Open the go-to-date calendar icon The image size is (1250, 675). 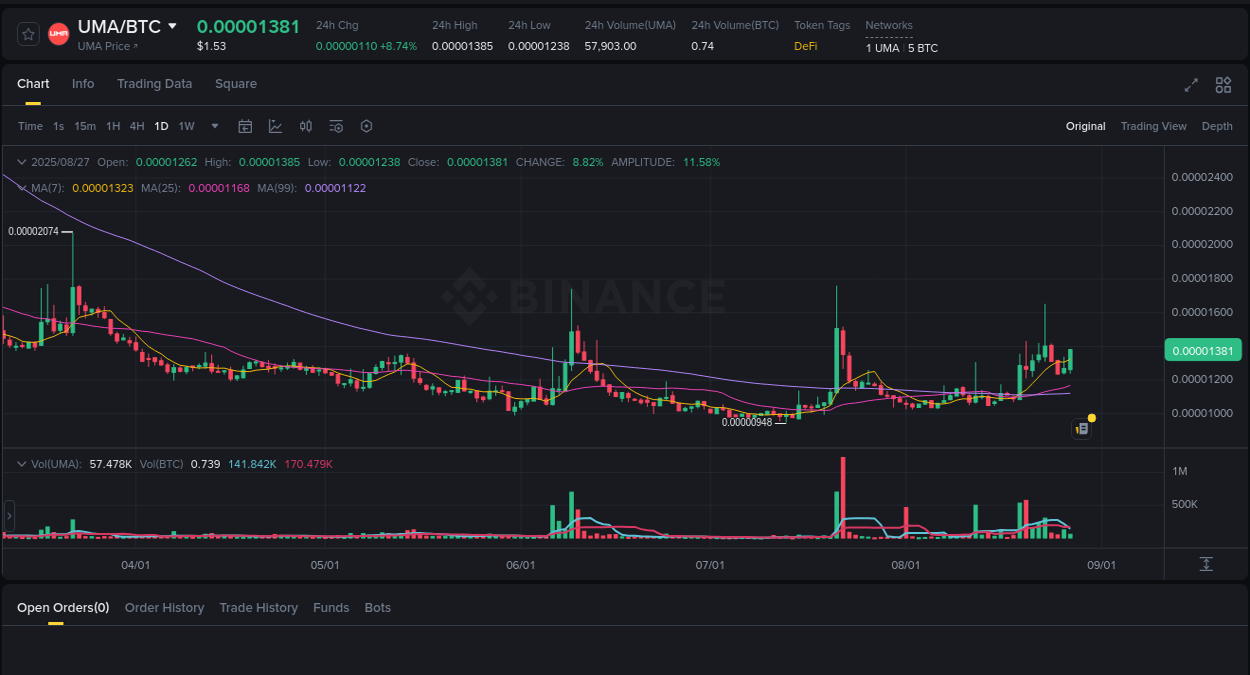[x=245, y=126]
